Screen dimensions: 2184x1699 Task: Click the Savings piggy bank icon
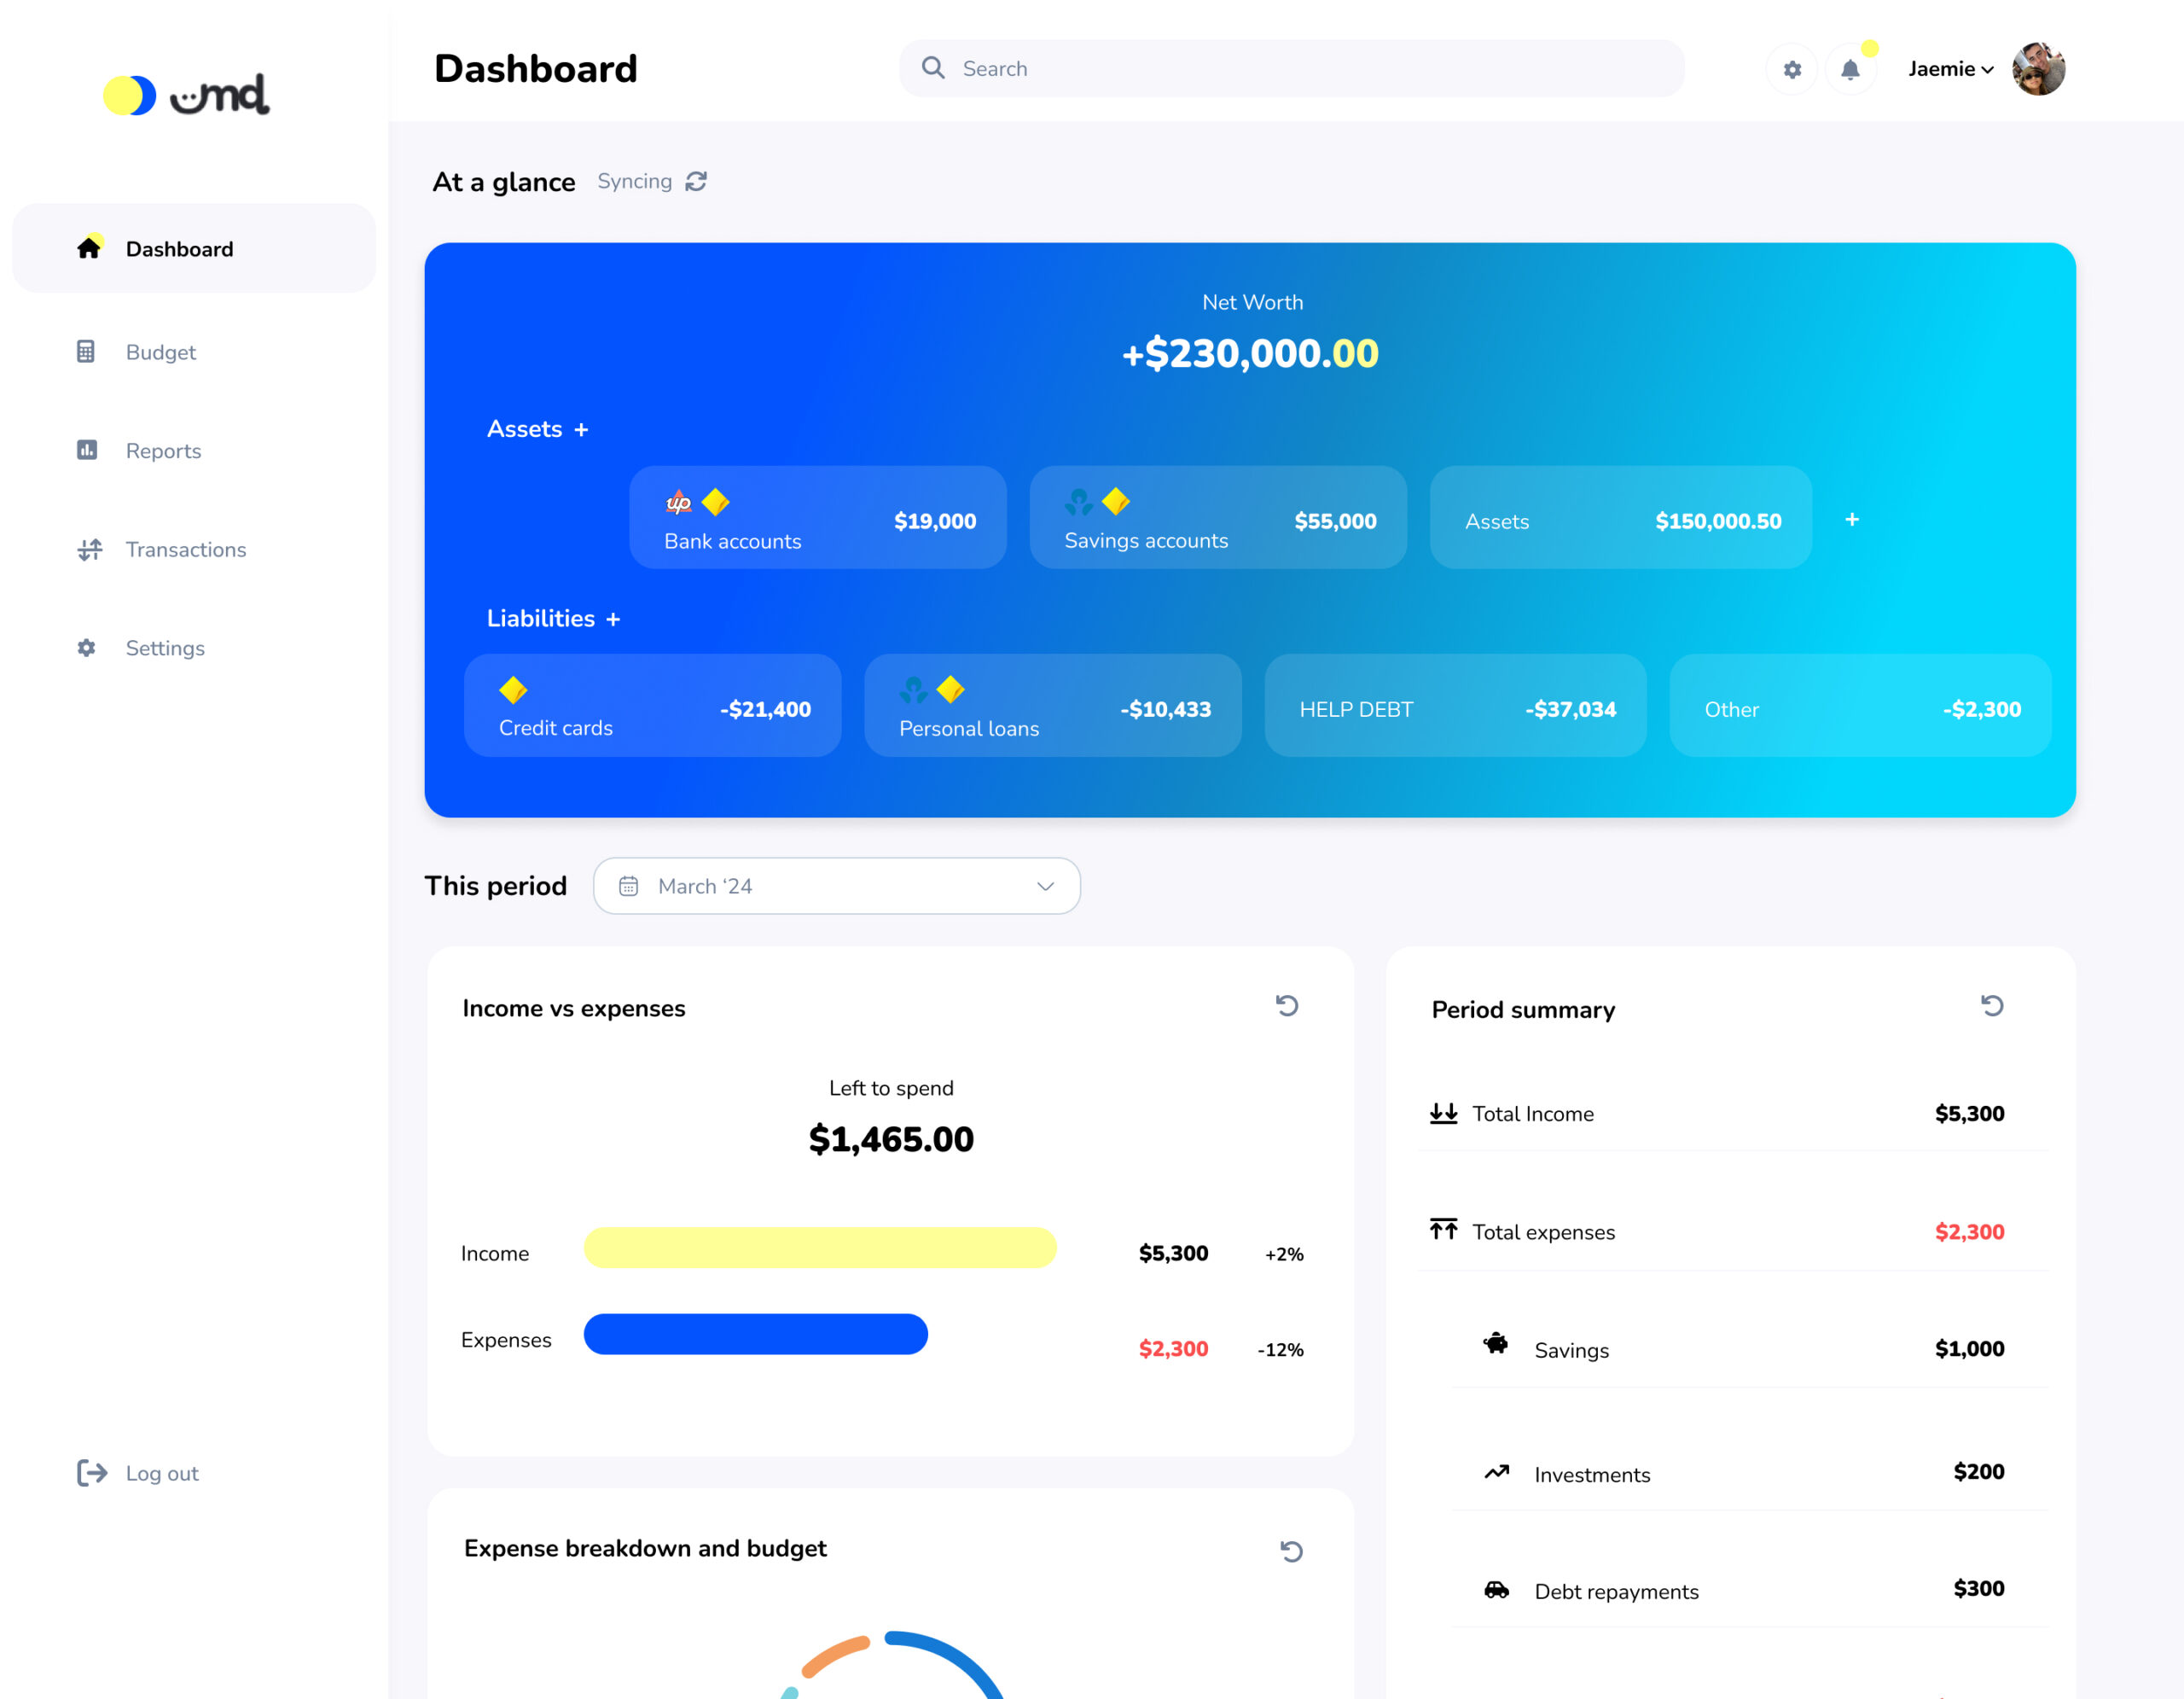(x=1495, y=1344)
